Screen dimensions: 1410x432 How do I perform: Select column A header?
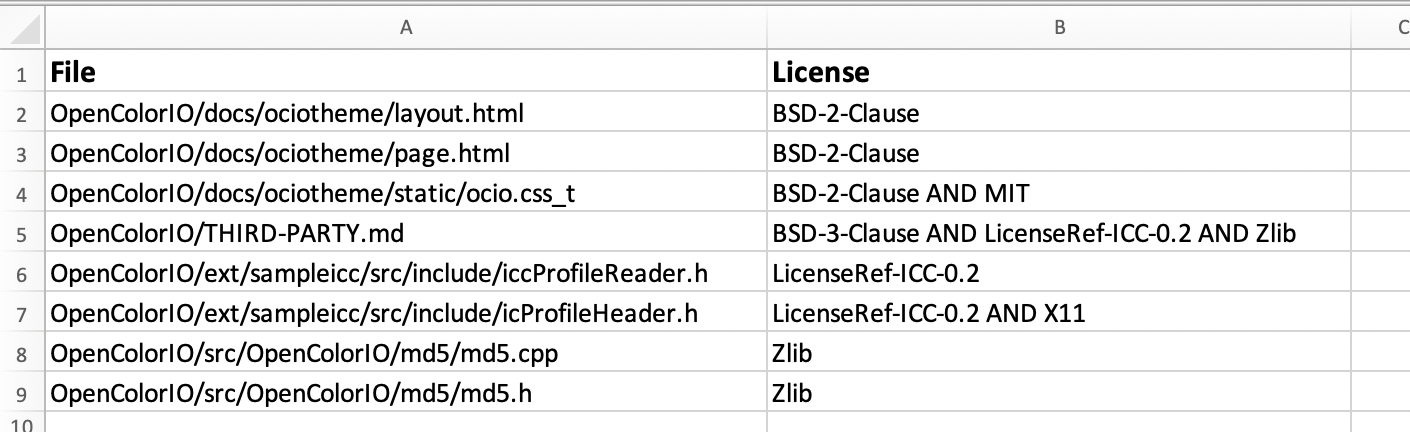click(406, 29)
